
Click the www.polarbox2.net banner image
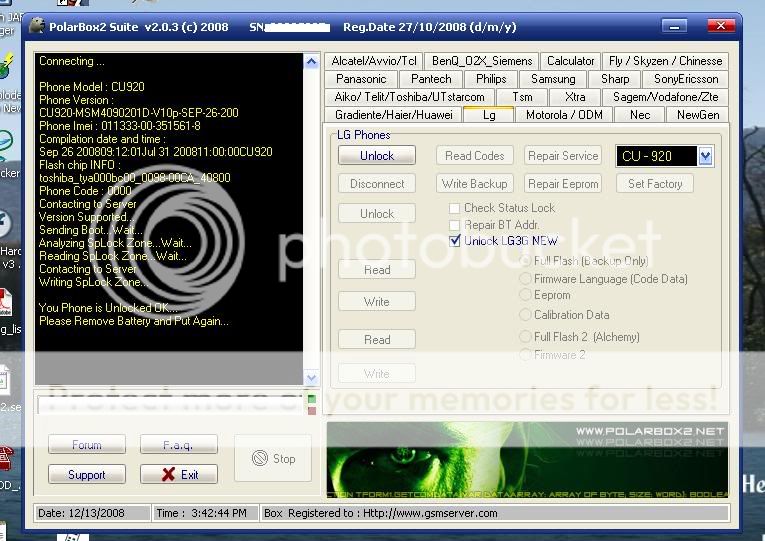coord(527,460)
